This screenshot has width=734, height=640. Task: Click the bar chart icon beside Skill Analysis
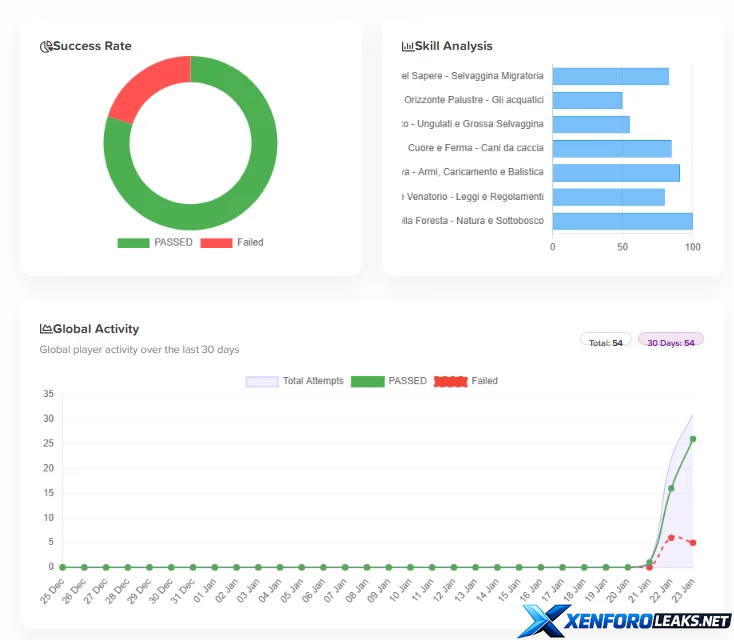click(x=408, y=46)
